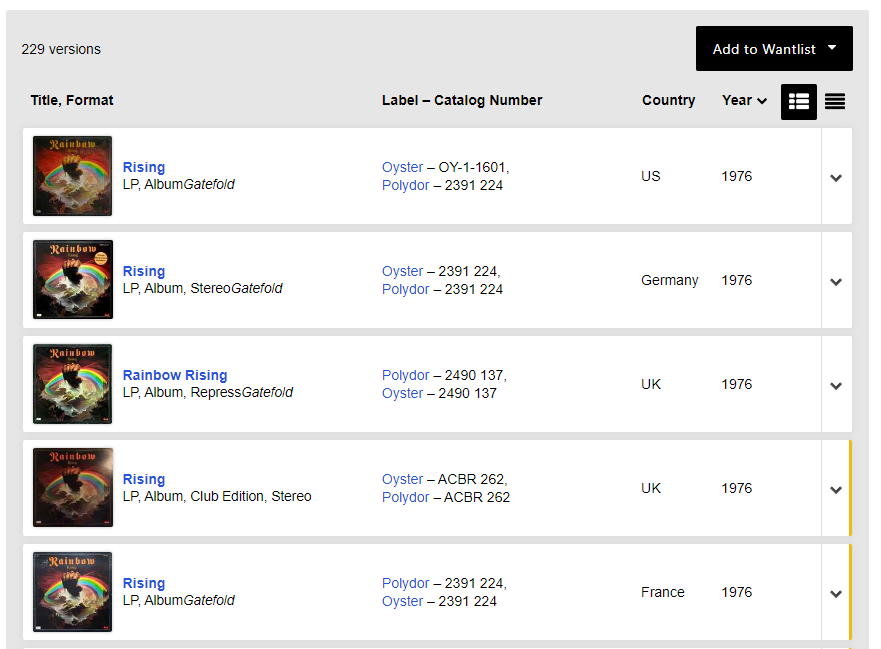This screenshot has height=649, width=881.
Task: Expand the UK Rainbow Rising row
Action: [x=836, y=384]
